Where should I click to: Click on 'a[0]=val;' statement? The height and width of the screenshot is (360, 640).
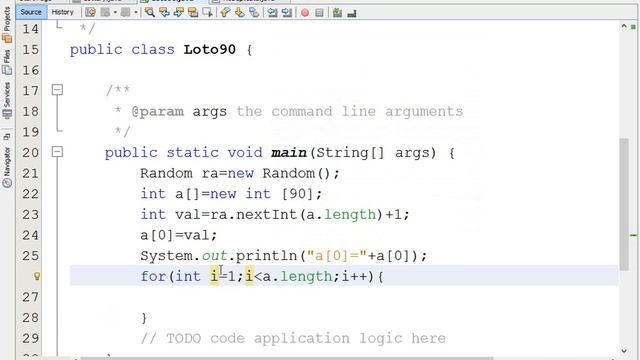[x=178, y=236]
